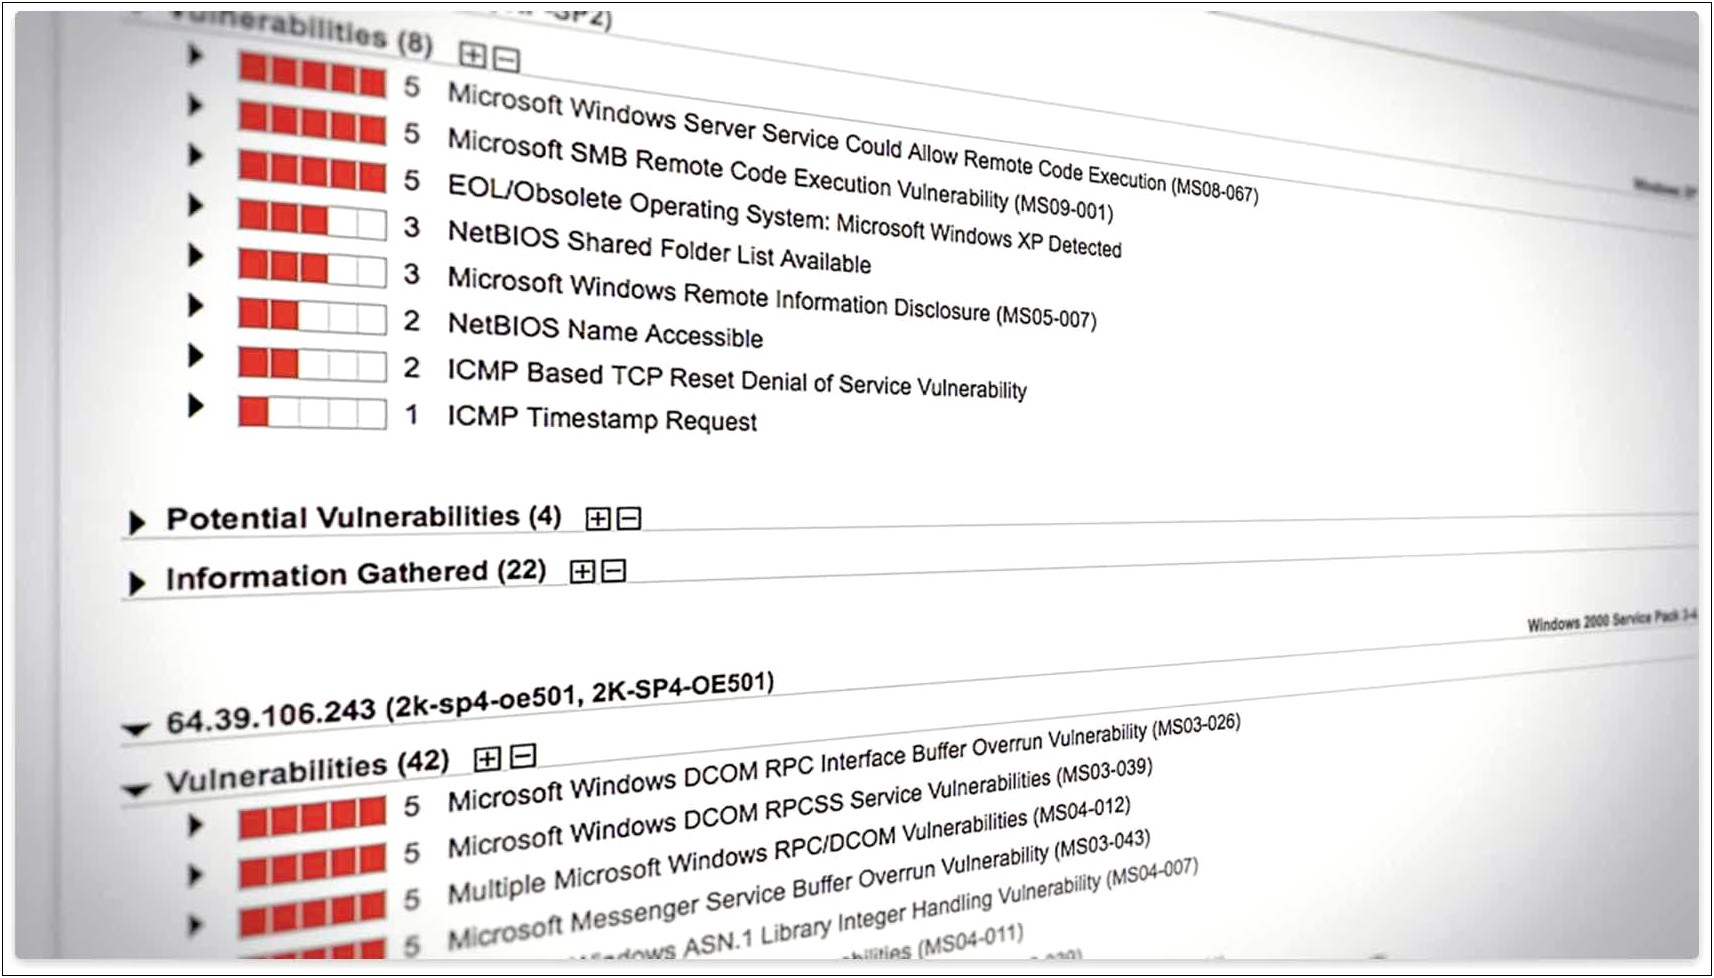Select the Potential Vulnerabilities (4) heading

tap(363, 517)
